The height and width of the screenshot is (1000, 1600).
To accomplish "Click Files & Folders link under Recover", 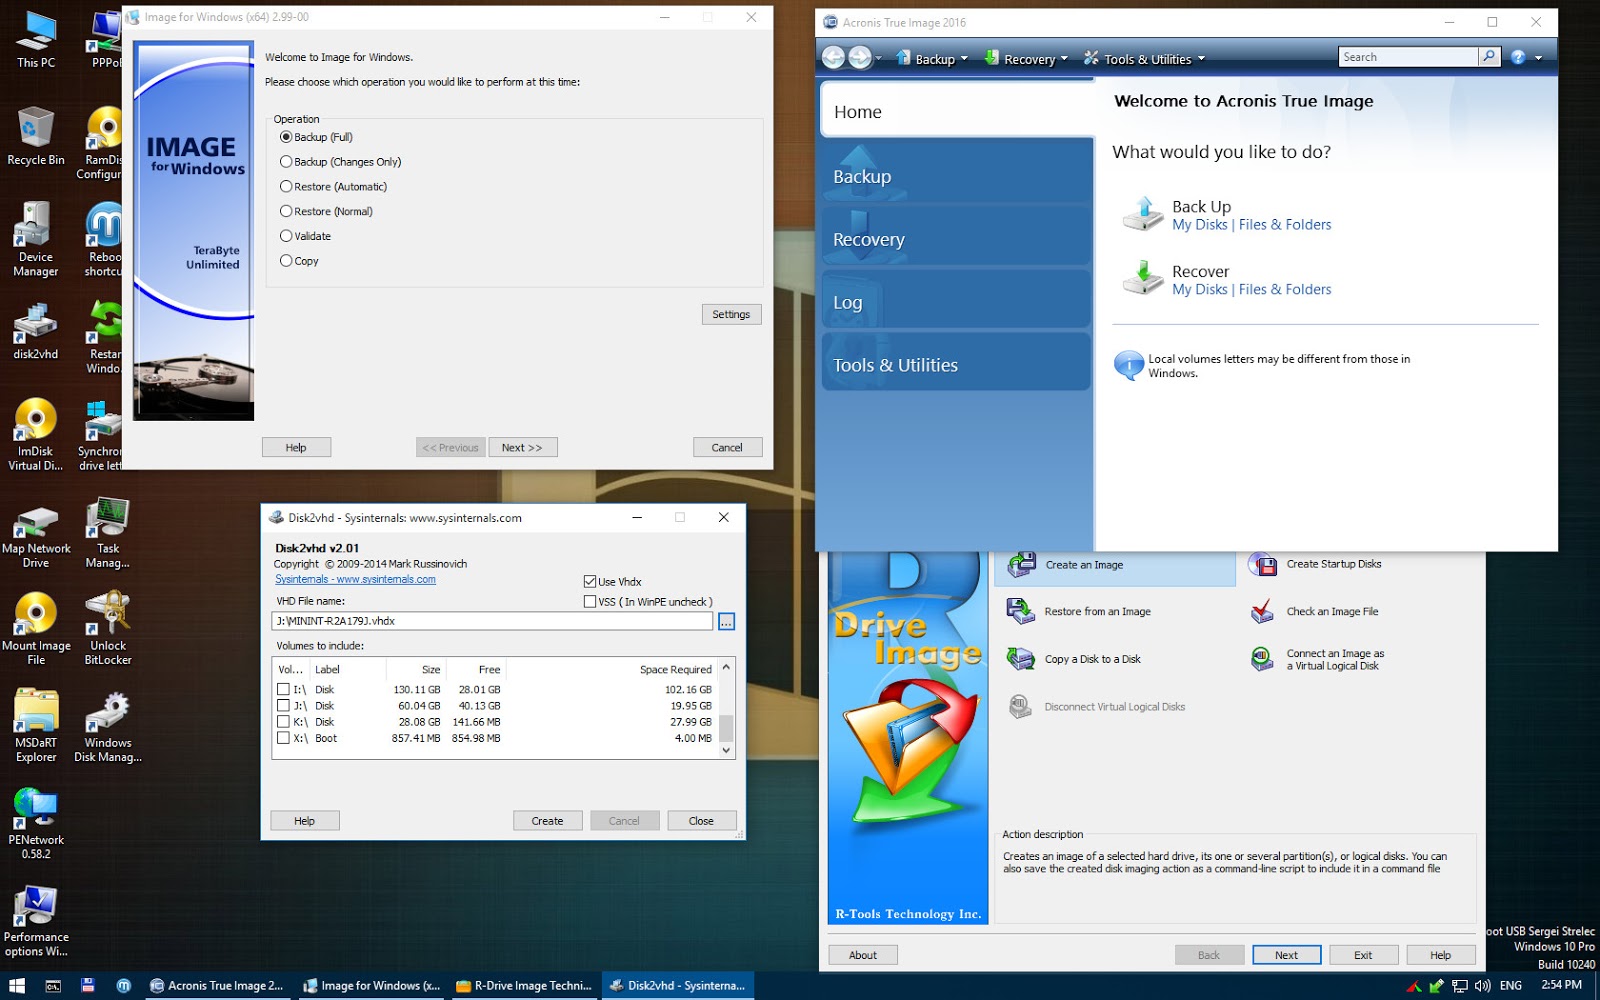I will pyautogui.click(x=1285, y=290).
